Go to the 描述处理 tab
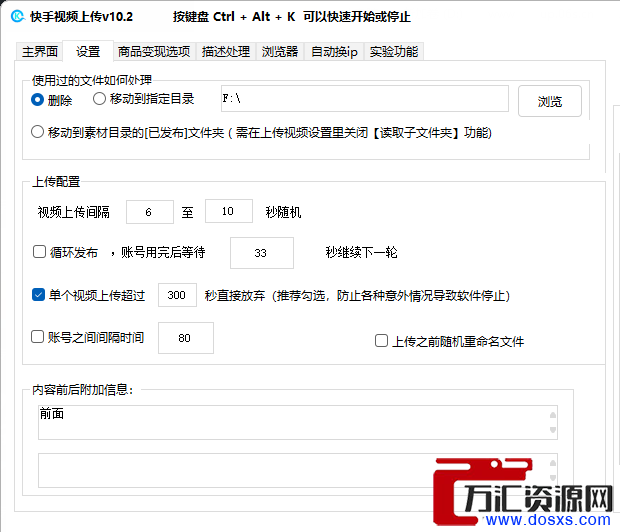This screenshot has height=532, width=620. point(226,51)
